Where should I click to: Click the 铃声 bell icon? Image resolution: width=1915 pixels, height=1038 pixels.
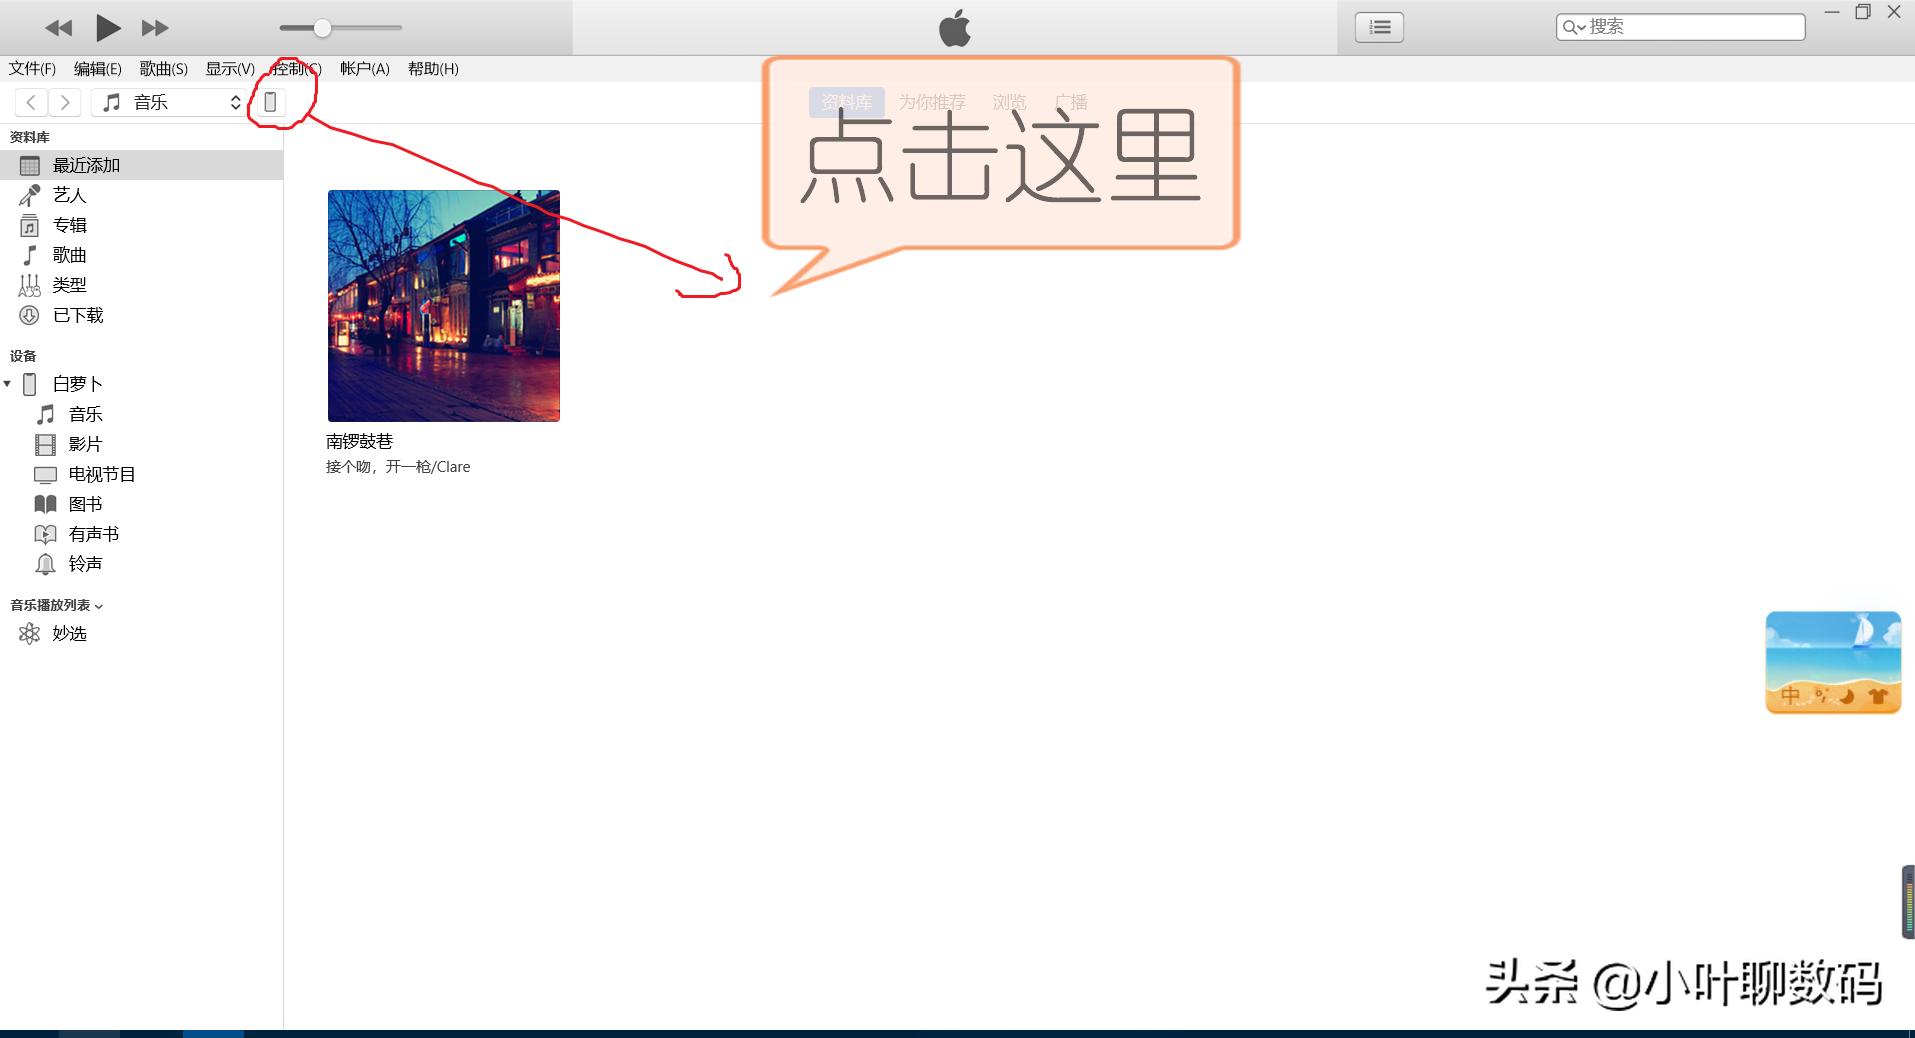click(46, 564)
